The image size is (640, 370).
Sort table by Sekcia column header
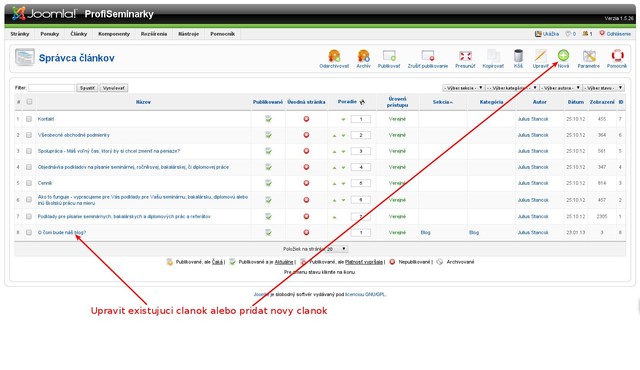tap(442, 102)
